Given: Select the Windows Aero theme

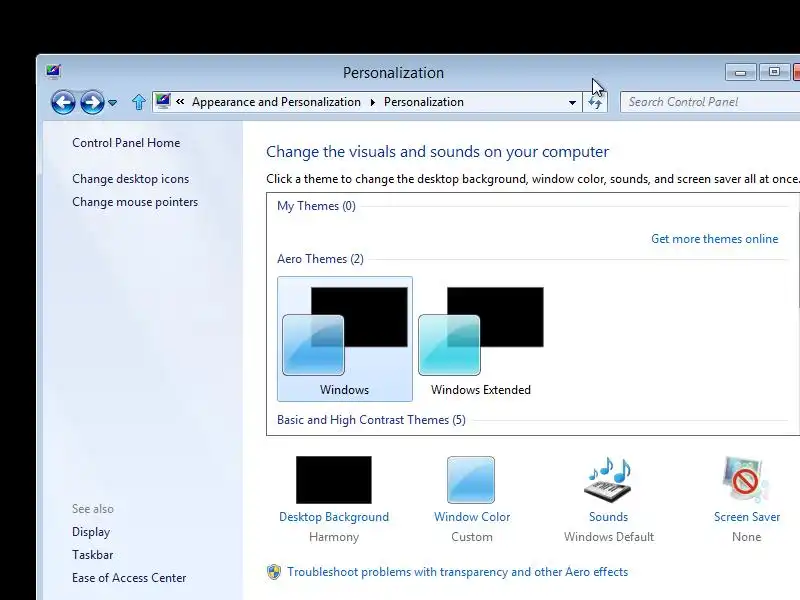Looking at the screenshot, I should (345, 339).
